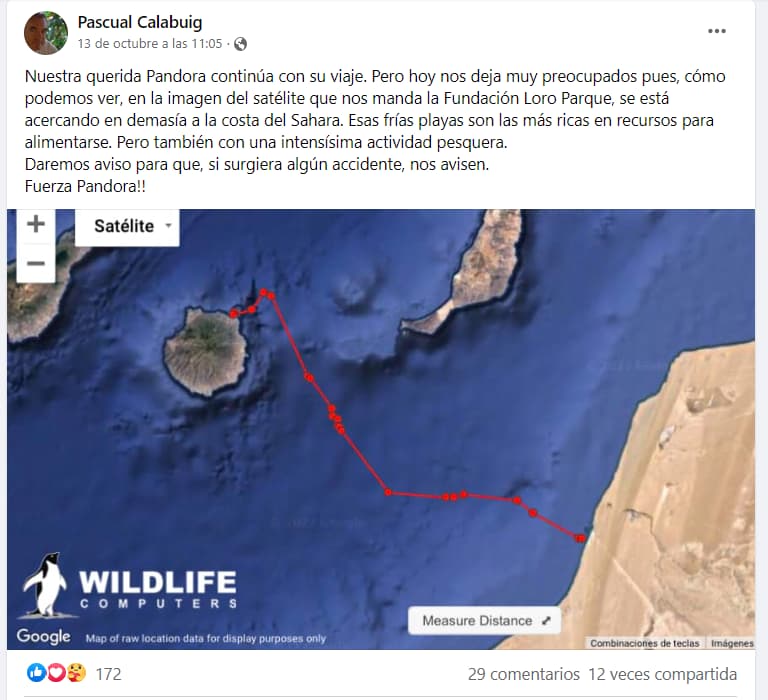Zoom out with the map minus button
The image size is (768, 700).
36,264
